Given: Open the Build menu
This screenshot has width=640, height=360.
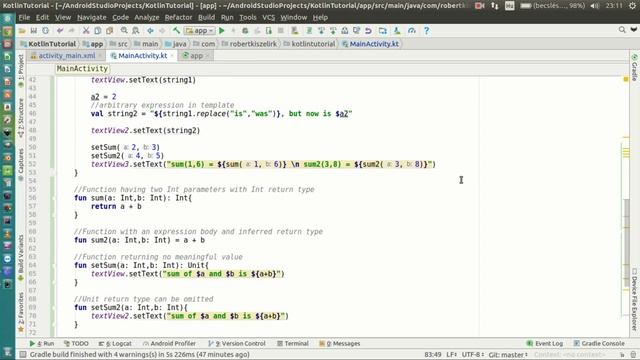Looking at the screenshot, I should point(206,17).
